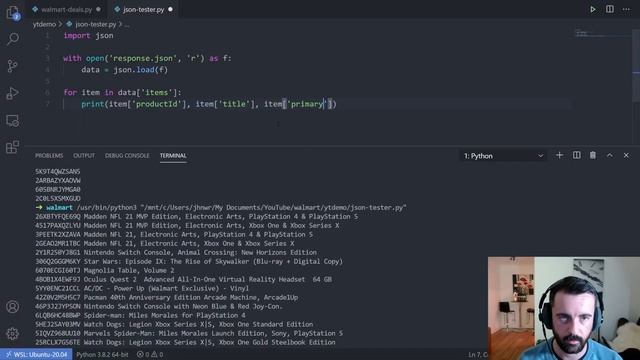Image resolution: width=640 pixels, height=360 pixels.
Task: Open the Source Control view
Action: pyautogui.click(x=13, y=66)
